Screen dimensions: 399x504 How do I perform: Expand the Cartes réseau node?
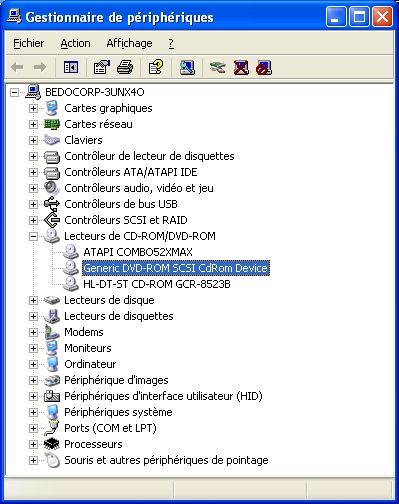[x=33, y=124]
